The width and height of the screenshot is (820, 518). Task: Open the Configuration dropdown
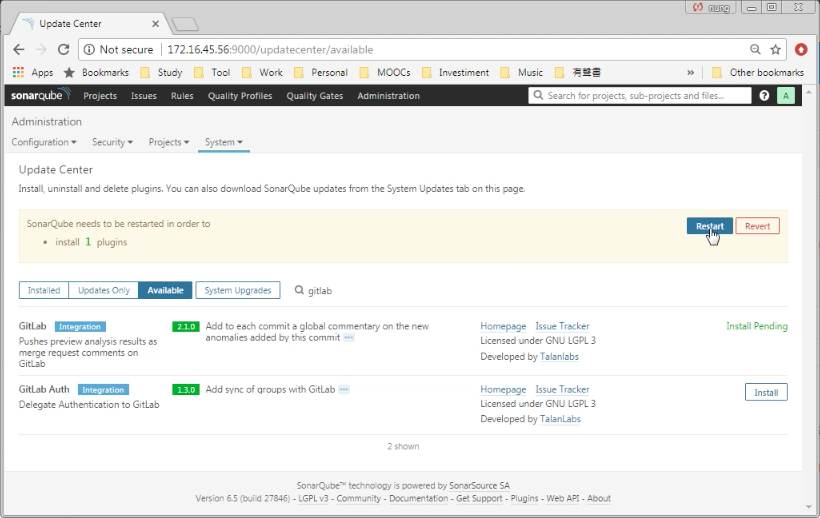44,142
